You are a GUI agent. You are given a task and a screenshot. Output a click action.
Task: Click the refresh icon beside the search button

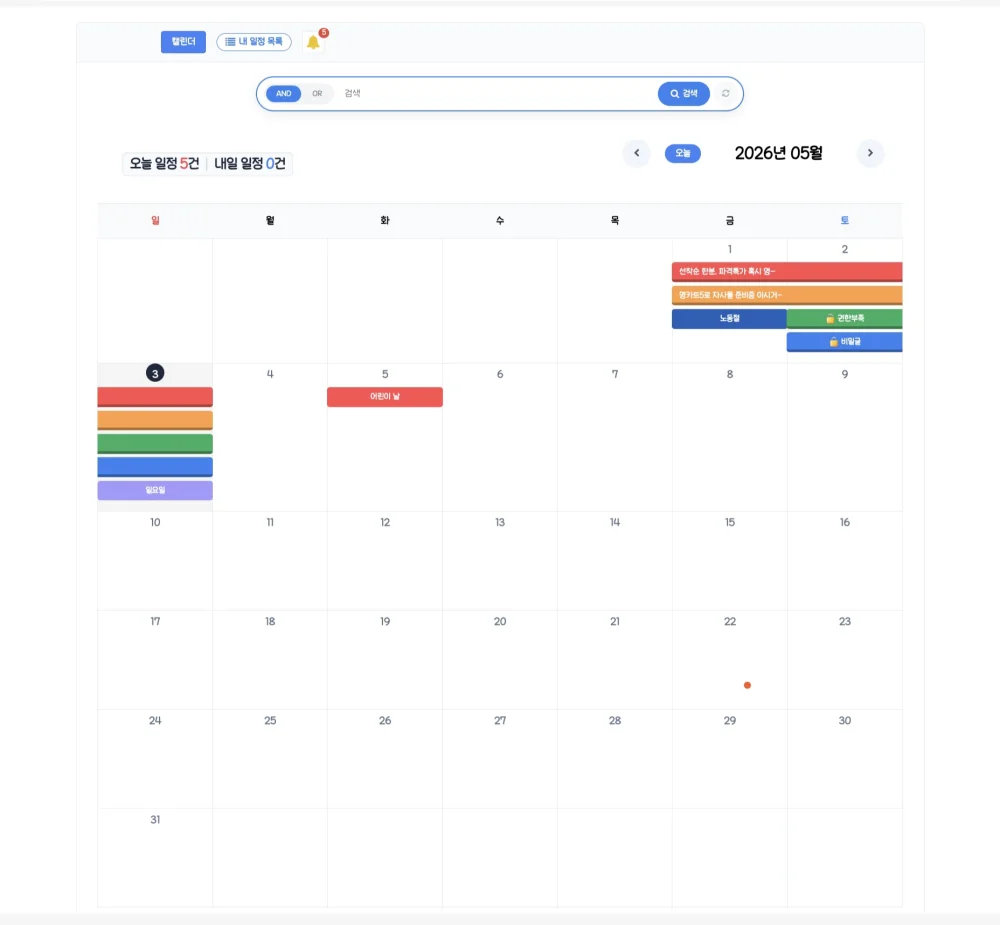click(726, 94)
